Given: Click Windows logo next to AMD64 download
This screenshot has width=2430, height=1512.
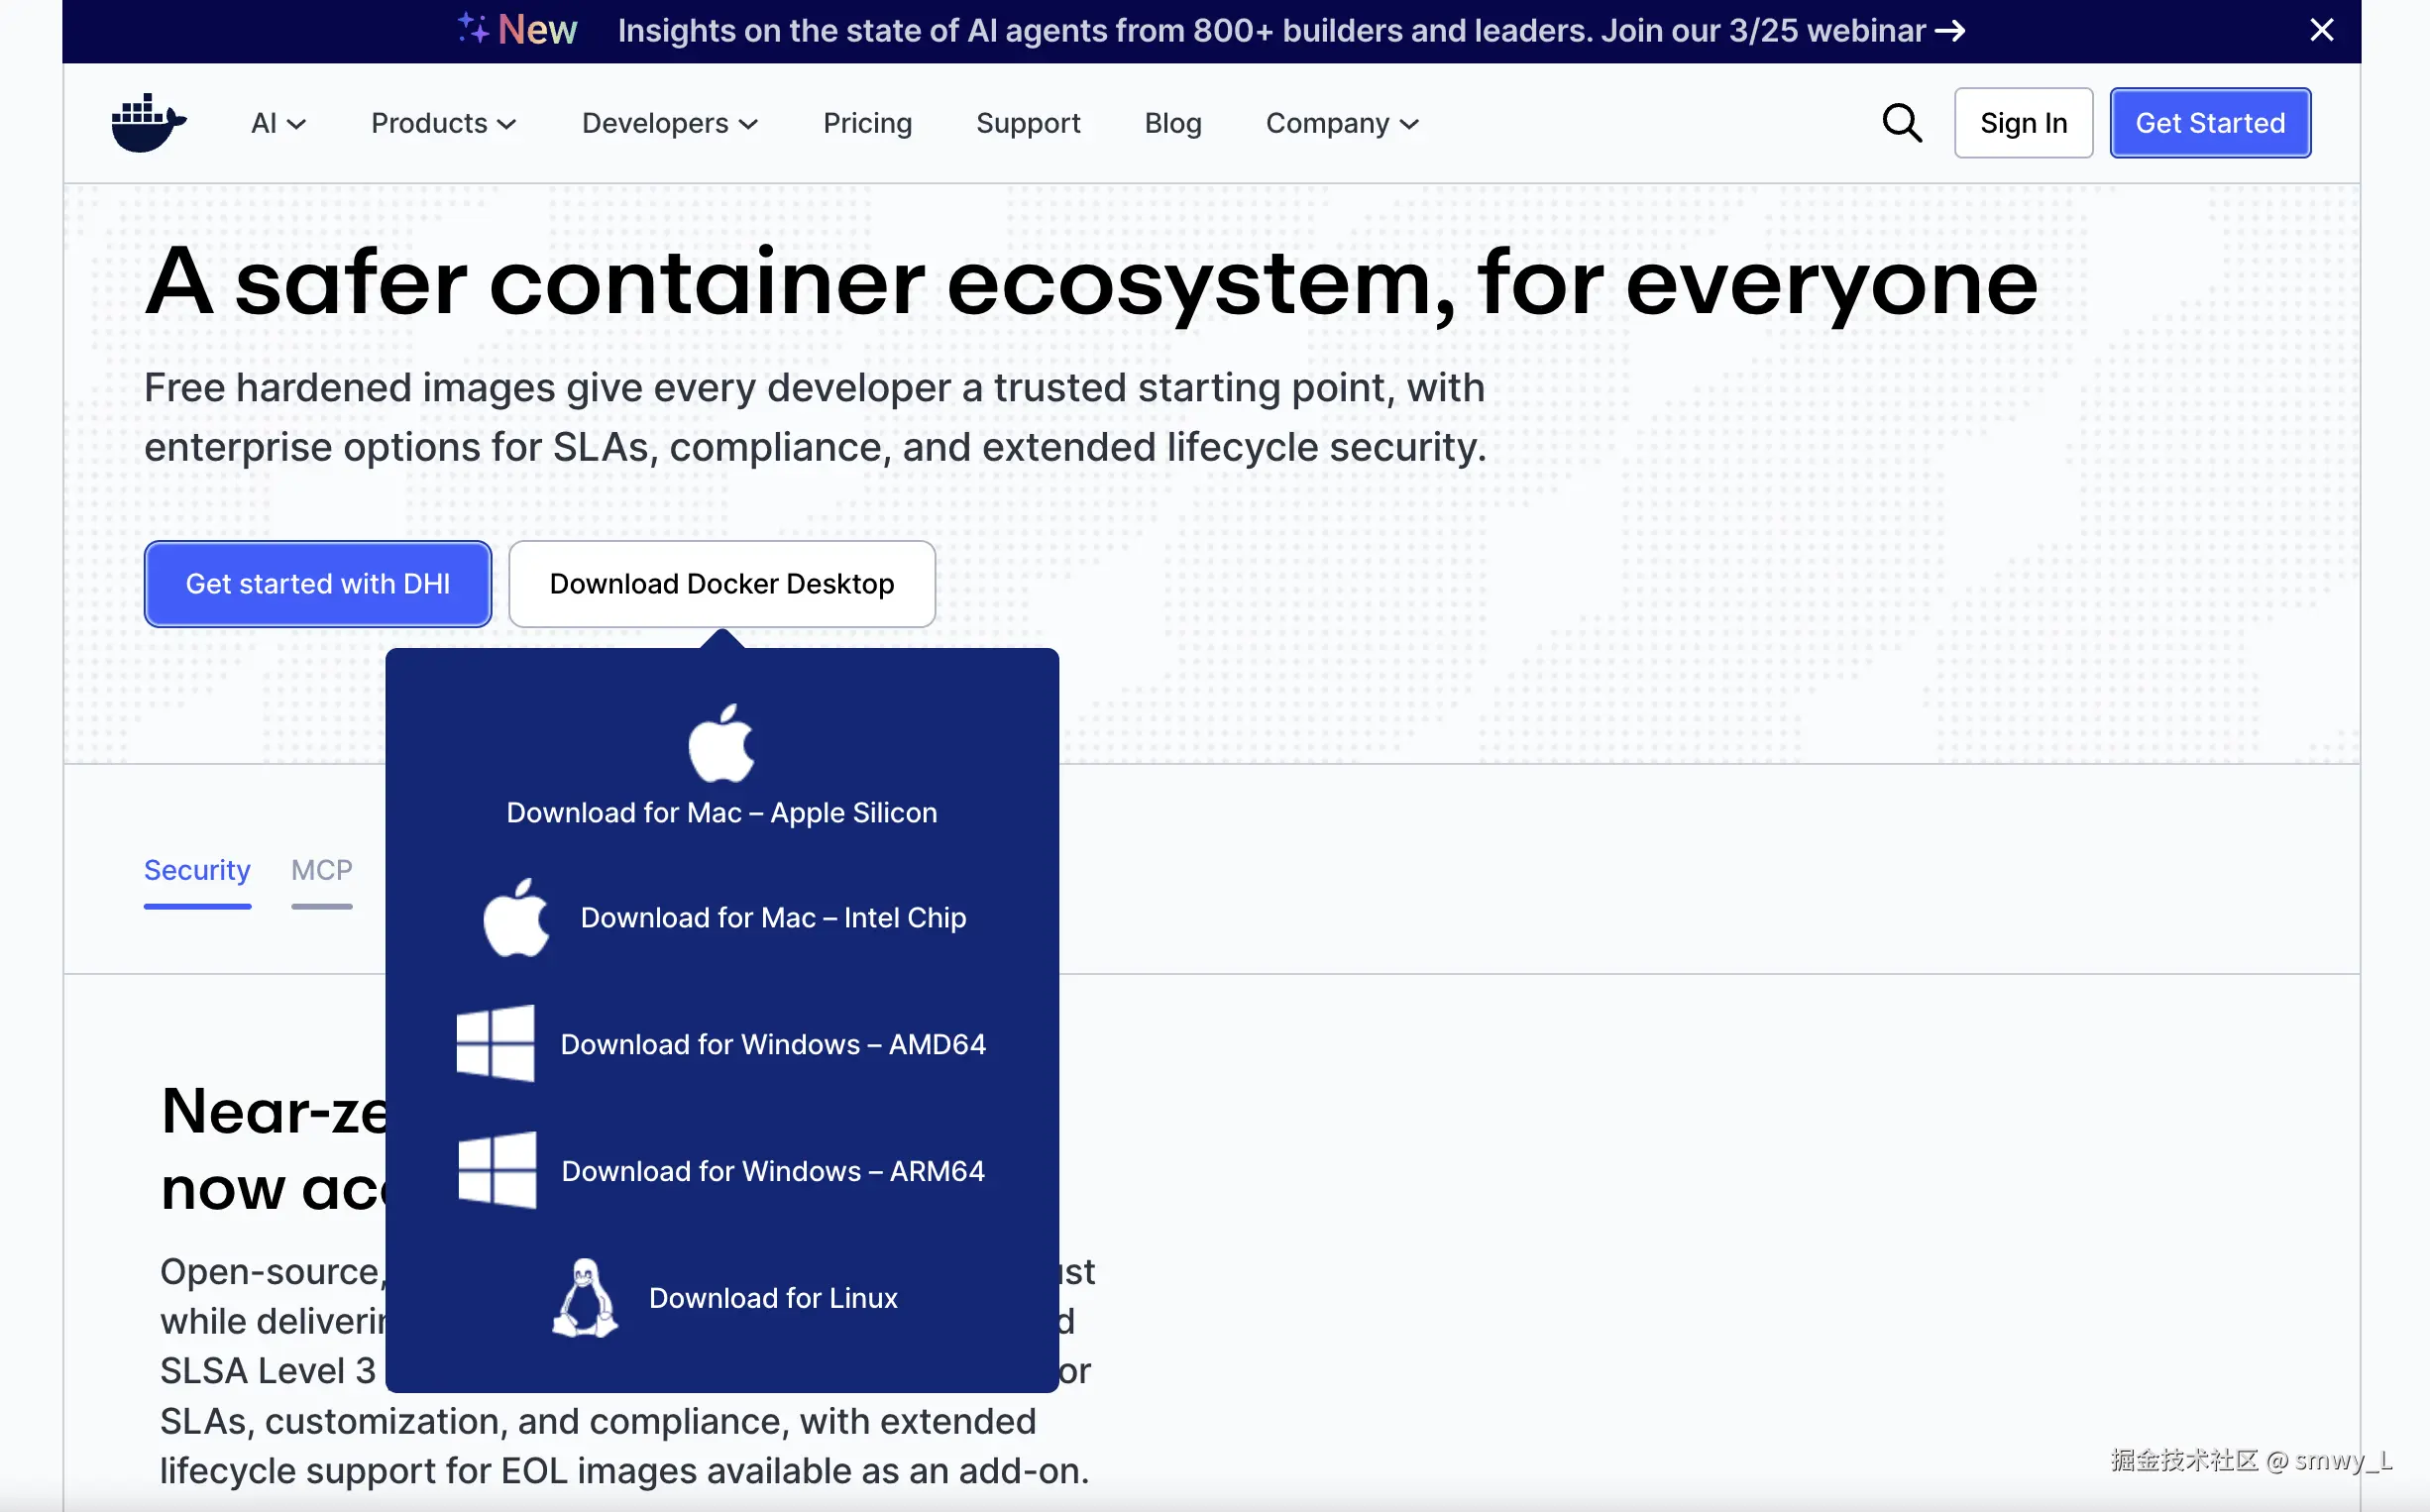Looking at the screenshot, I should coord(495,1044).
